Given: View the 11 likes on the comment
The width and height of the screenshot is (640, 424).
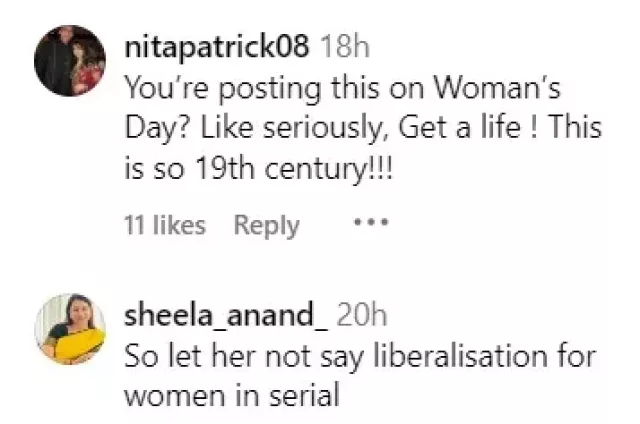Looking at the screenshot, I should (x=164, y=225).
